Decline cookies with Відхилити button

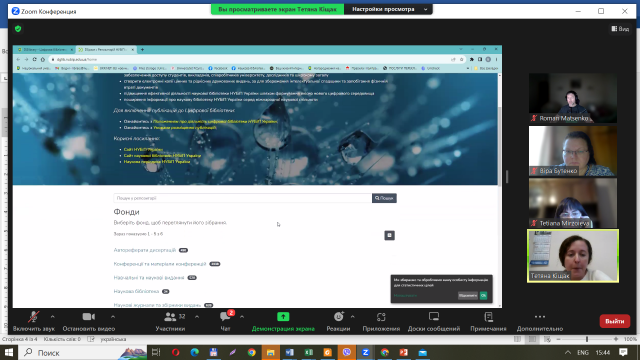pos(468,296)
